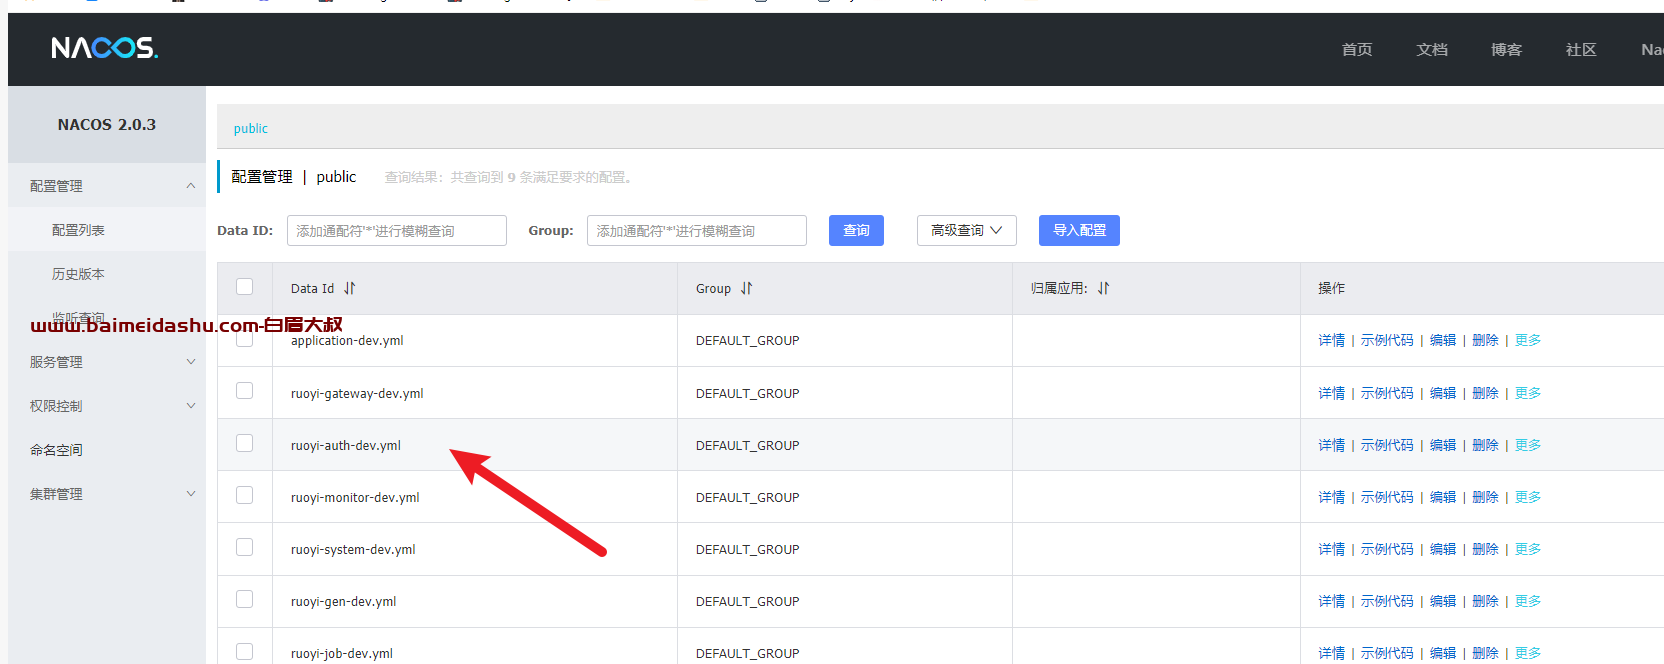
Task: Open 详情 for application-dev.yml
Action: pyautogui.click(x=1332, y=340)
